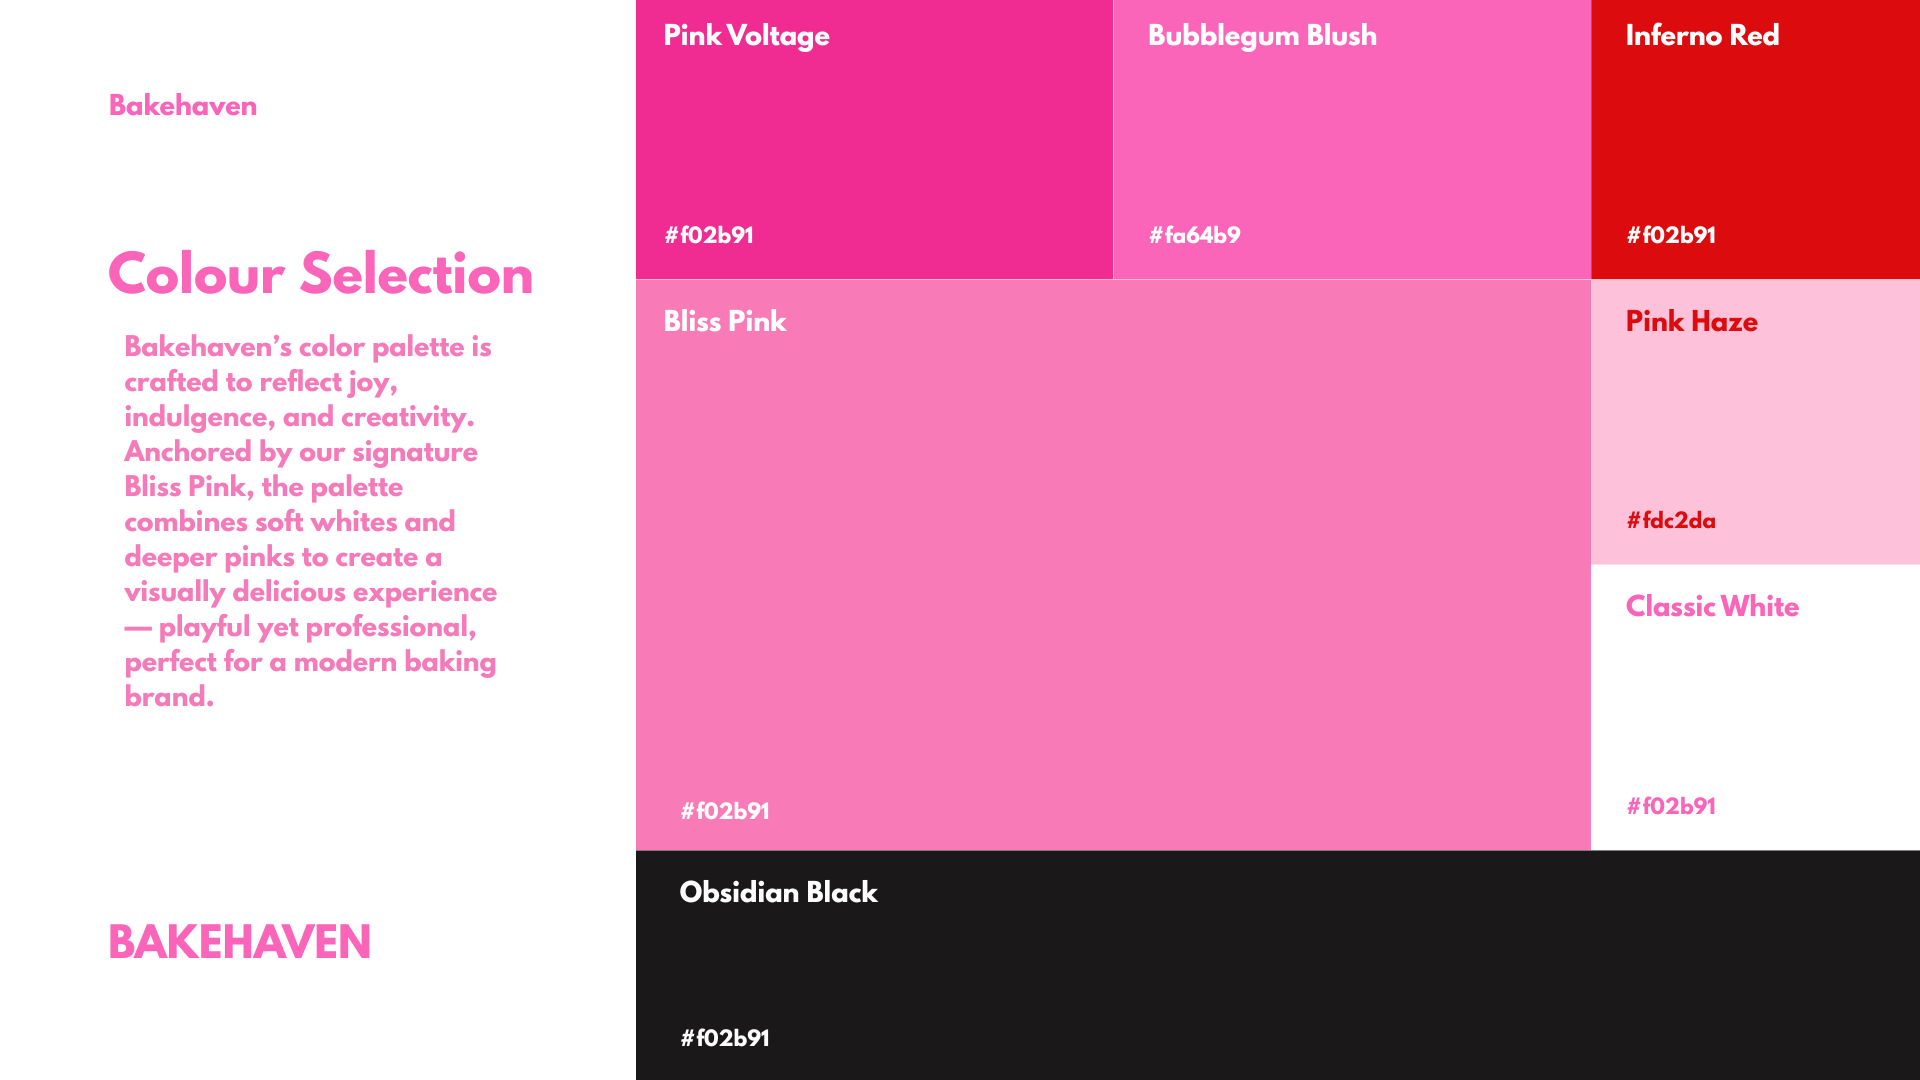The height and width of the screenshot is (1080, 1920).
Task: Select the #fdc2da hex code
Action: [x=1670, y=521]
